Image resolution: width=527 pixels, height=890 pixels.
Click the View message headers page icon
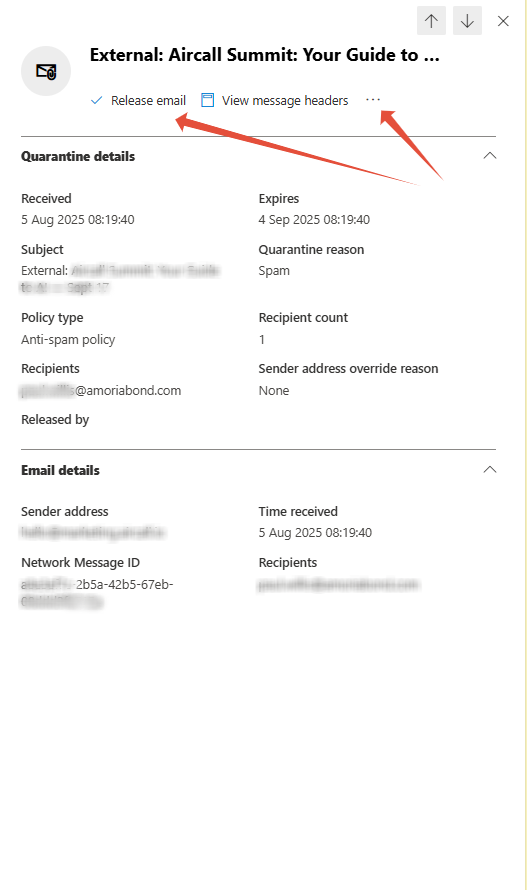coord(208,100)
